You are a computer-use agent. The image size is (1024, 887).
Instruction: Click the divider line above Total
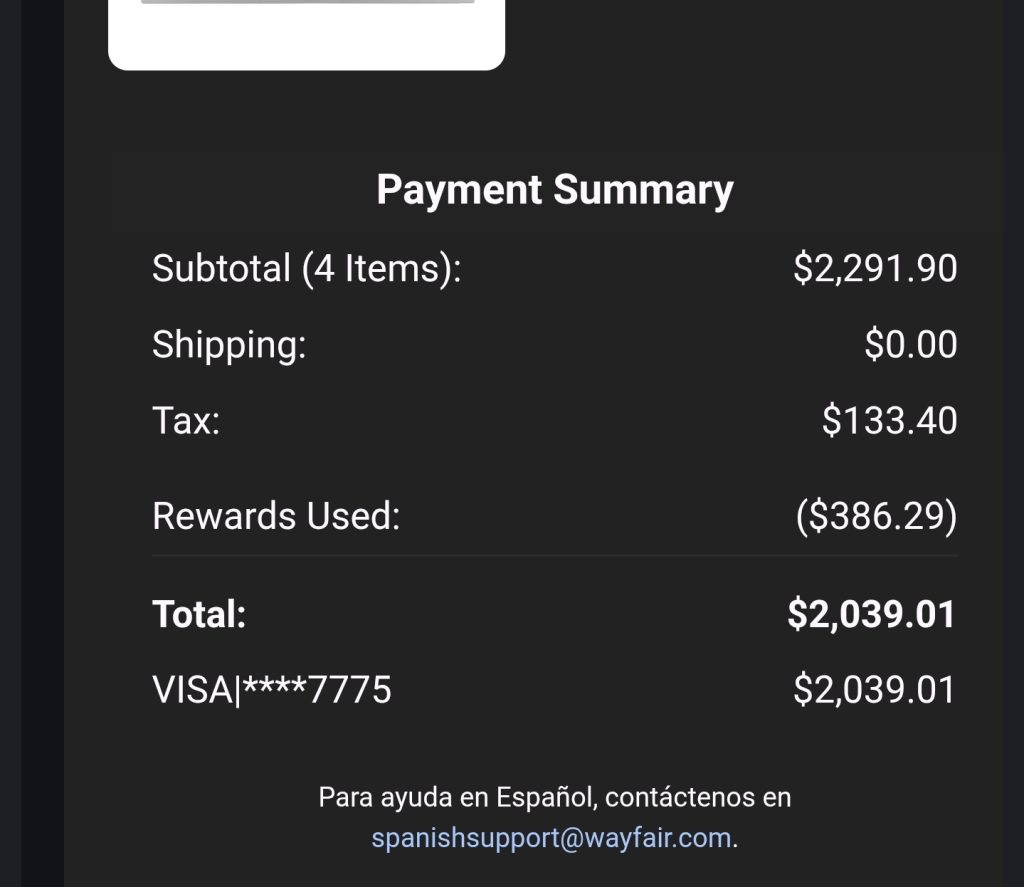[554, 555]
